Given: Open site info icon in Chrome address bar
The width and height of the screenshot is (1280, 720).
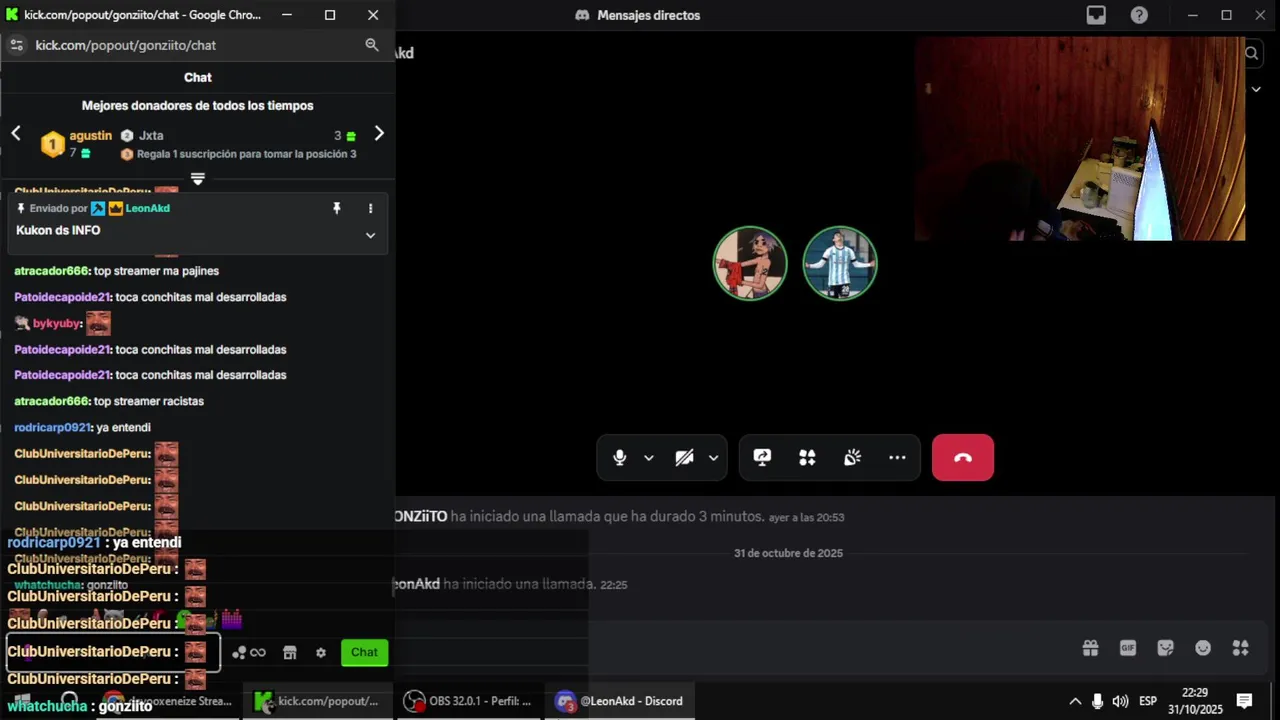Looking at the screenshot, I should coord(16,45).
